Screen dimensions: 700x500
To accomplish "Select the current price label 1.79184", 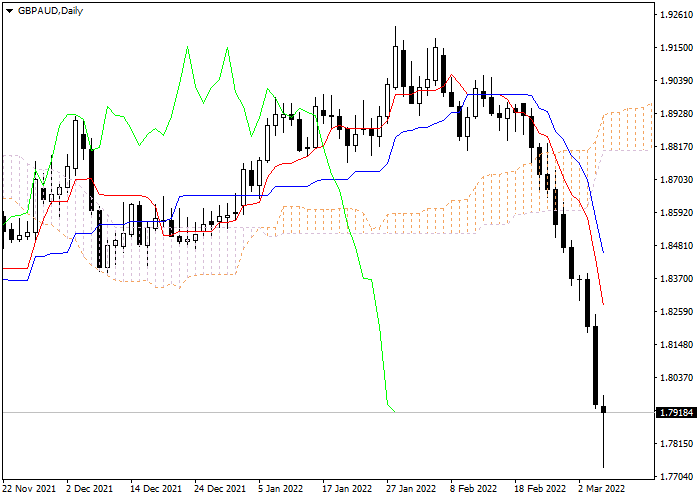I will (677, 412).
